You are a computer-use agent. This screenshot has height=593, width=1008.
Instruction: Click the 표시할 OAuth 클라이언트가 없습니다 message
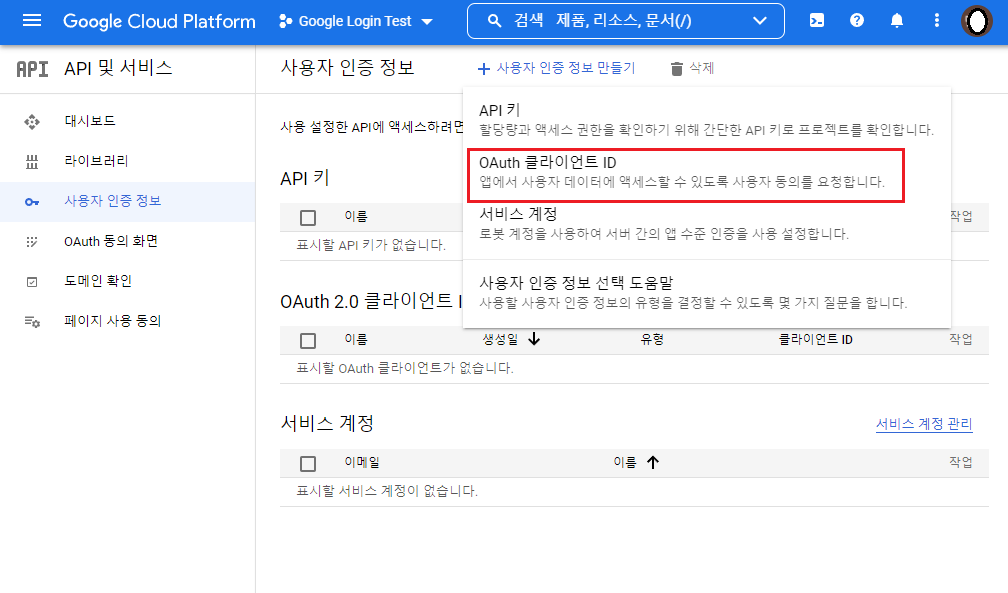pos(404,369)
